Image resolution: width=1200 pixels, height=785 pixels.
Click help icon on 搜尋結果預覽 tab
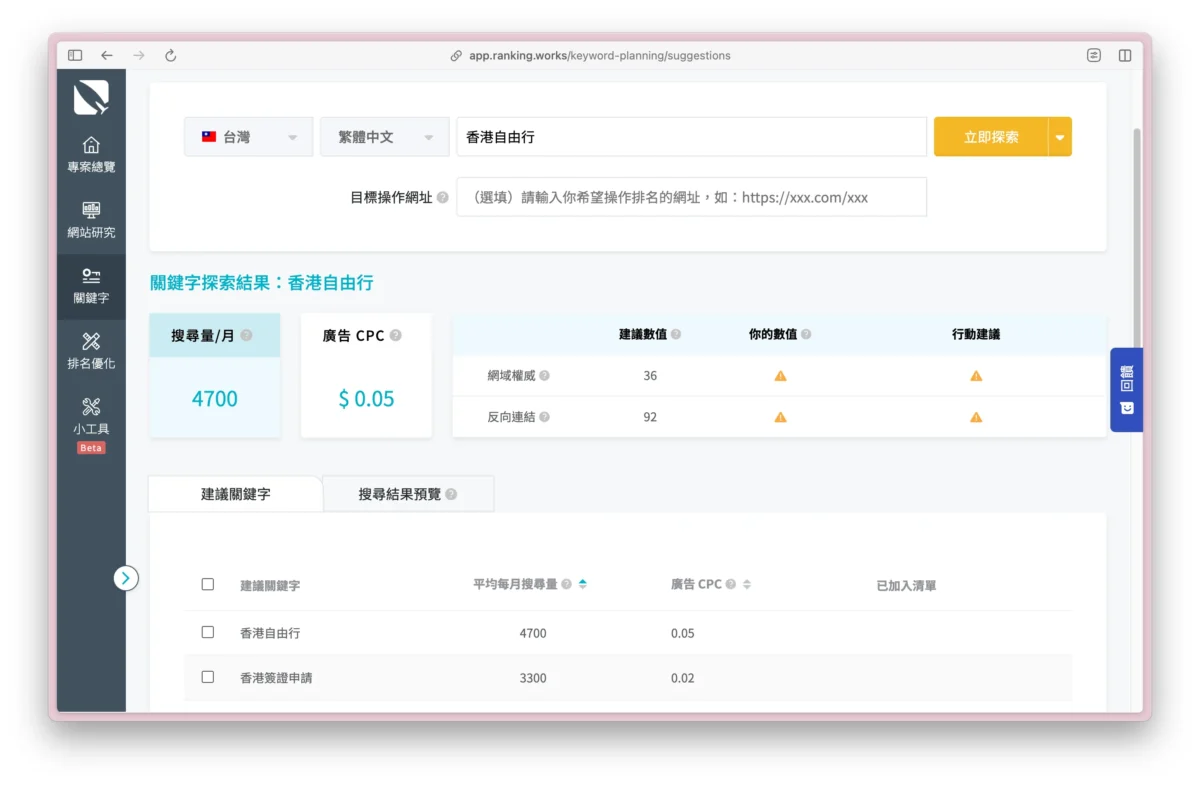point(451,494)
